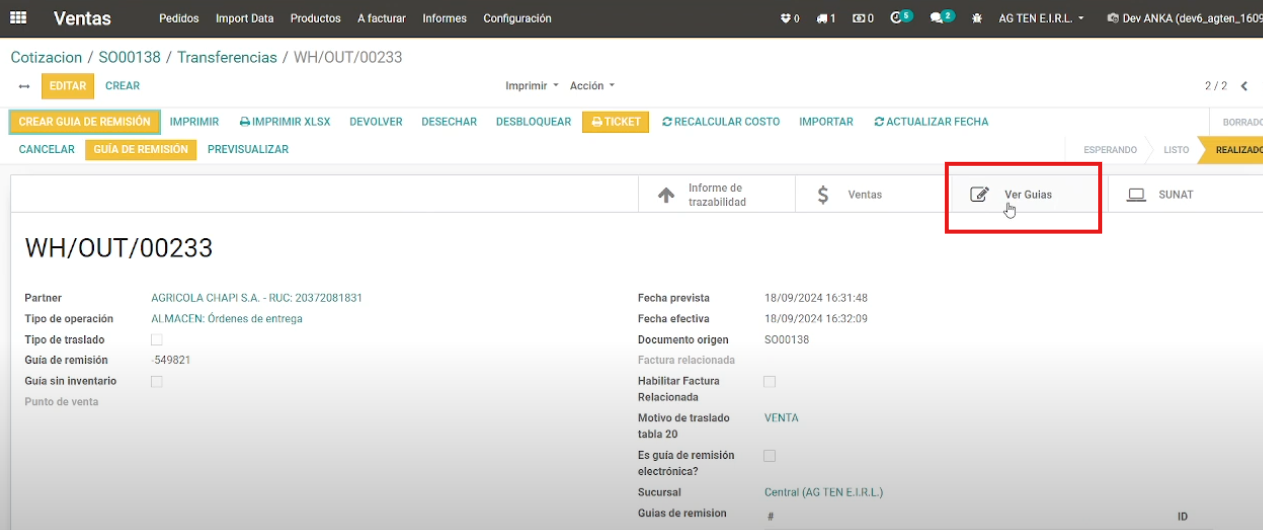The height and width of the screenshot is (530, 1263).
Task: Click the debug bug icon
Action: 976,18
